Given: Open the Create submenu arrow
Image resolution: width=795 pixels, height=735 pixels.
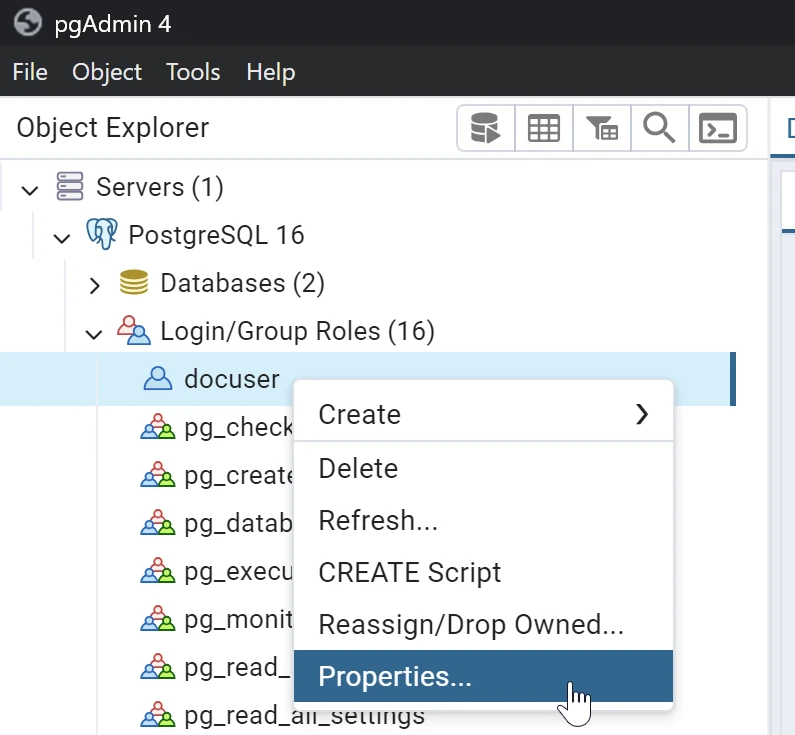Looking at the screenshot, I should (x=642, y=415).
